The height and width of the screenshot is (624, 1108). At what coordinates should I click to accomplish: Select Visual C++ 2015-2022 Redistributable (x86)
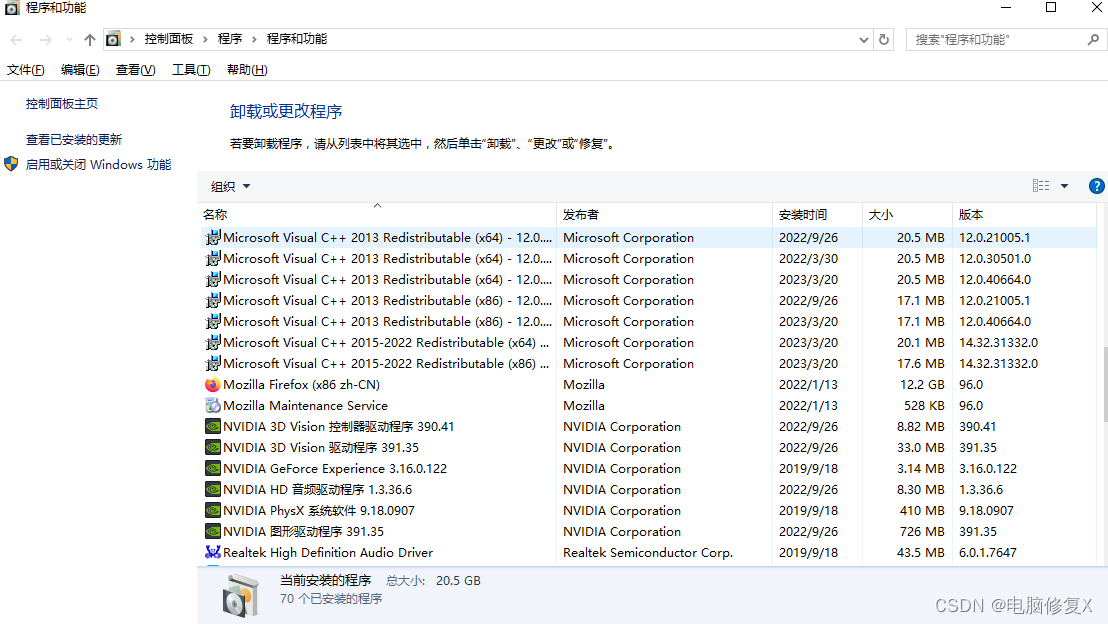click(647, 363)
